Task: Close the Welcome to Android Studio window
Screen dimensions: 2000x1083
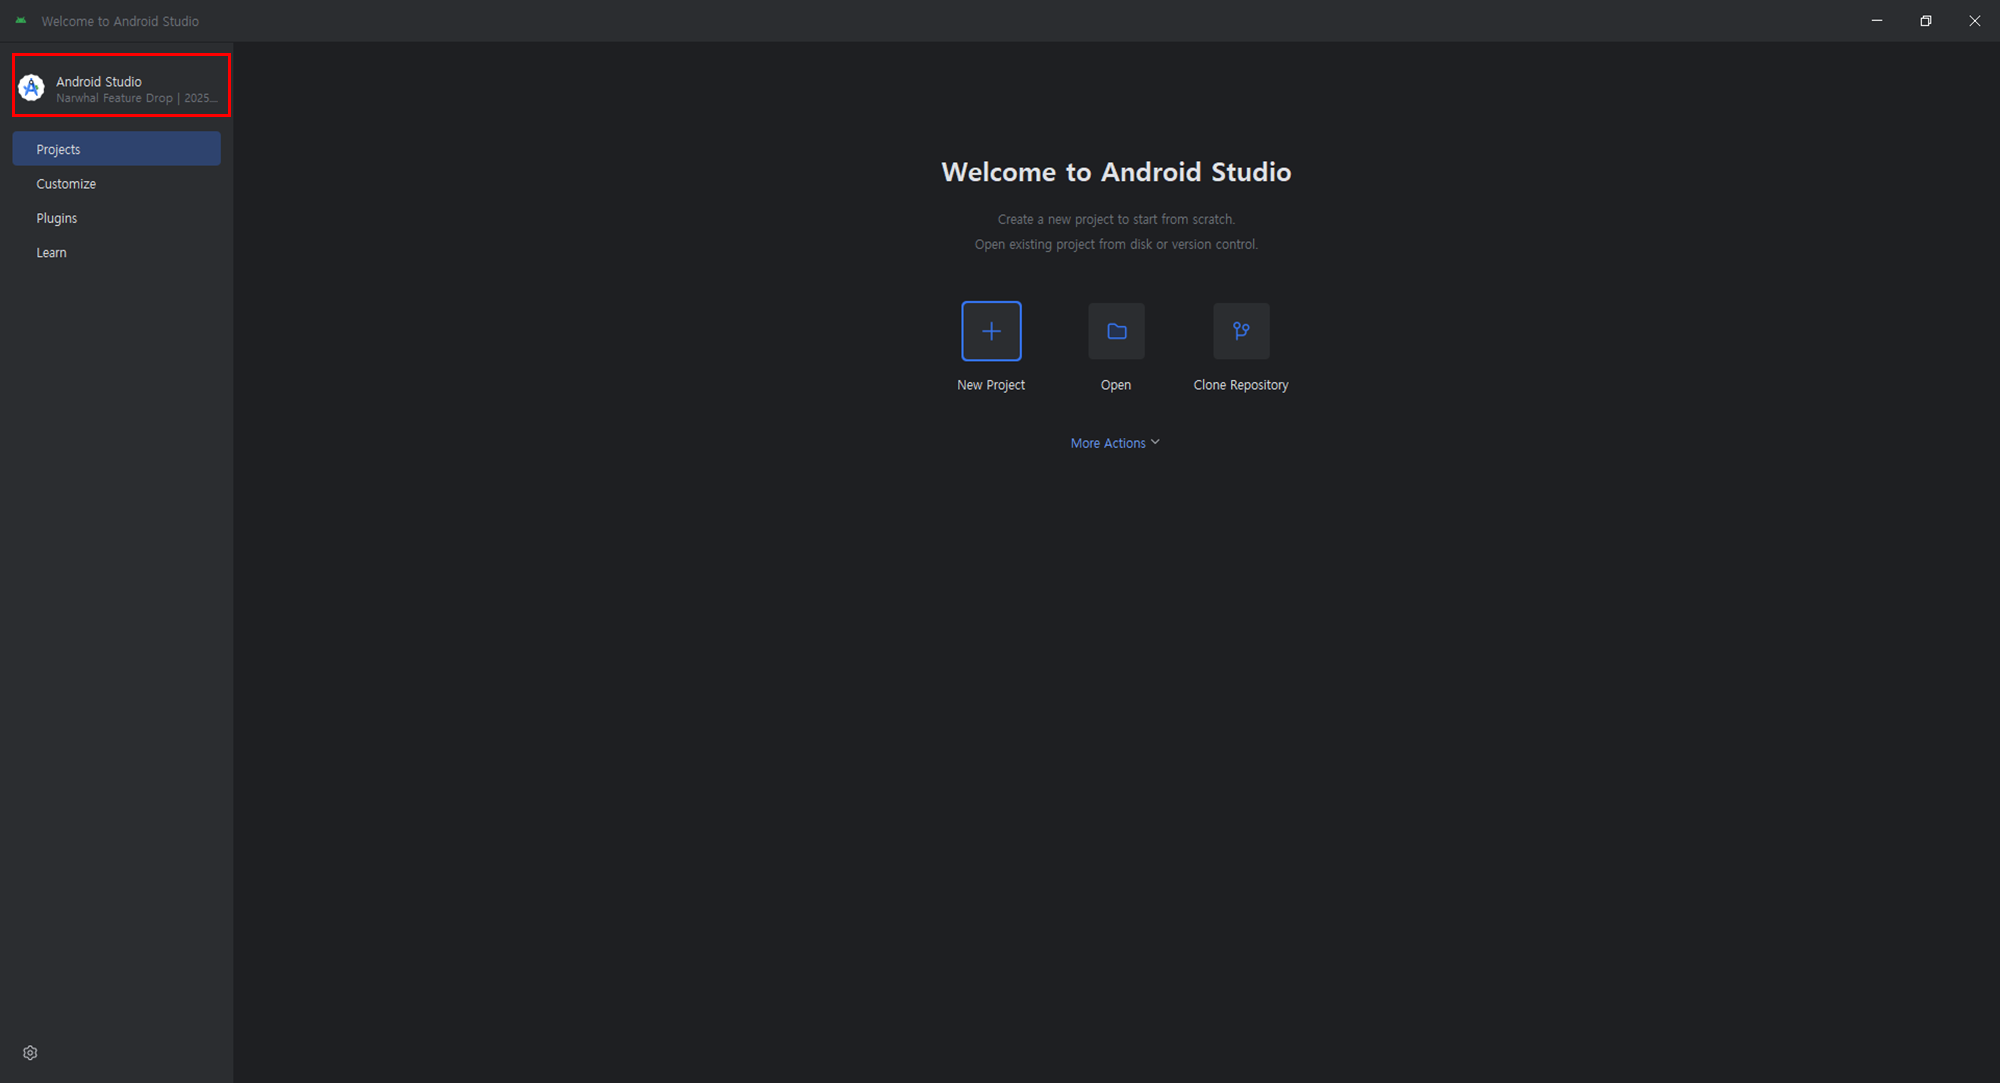Action: point(1975,20)
